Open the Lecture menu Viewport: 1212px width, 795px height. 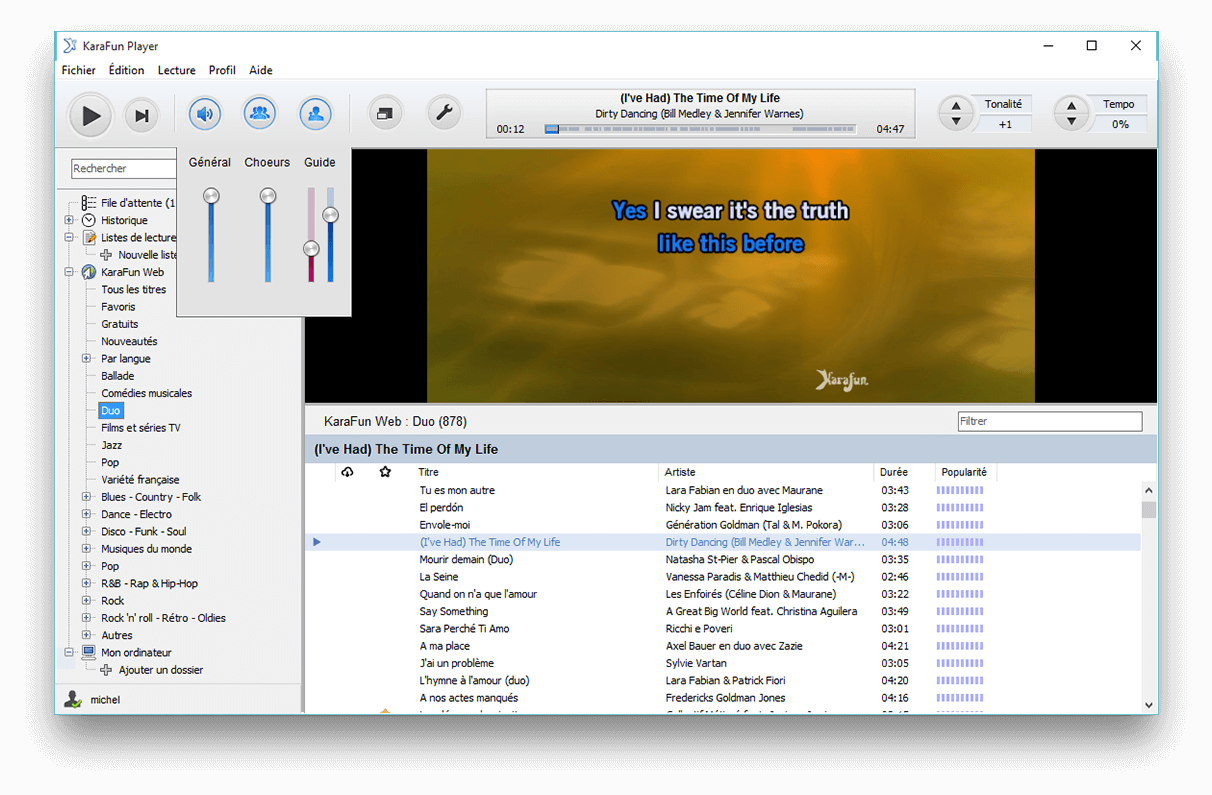177,70
